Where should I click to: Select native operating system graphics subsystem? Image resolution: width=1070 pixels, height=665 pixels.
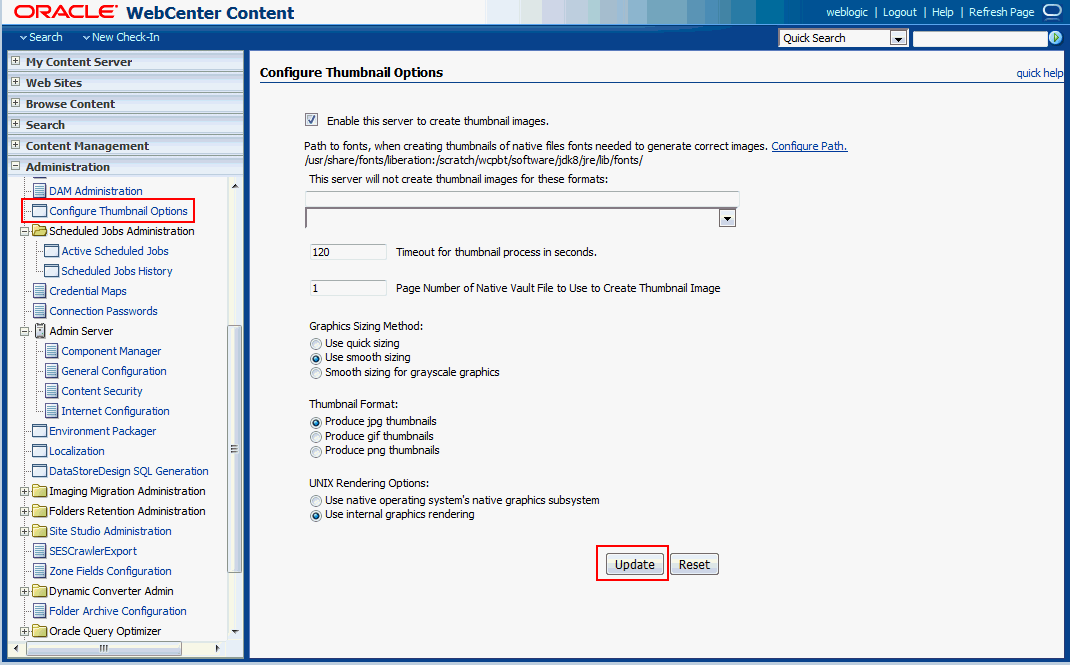point(315,501)
